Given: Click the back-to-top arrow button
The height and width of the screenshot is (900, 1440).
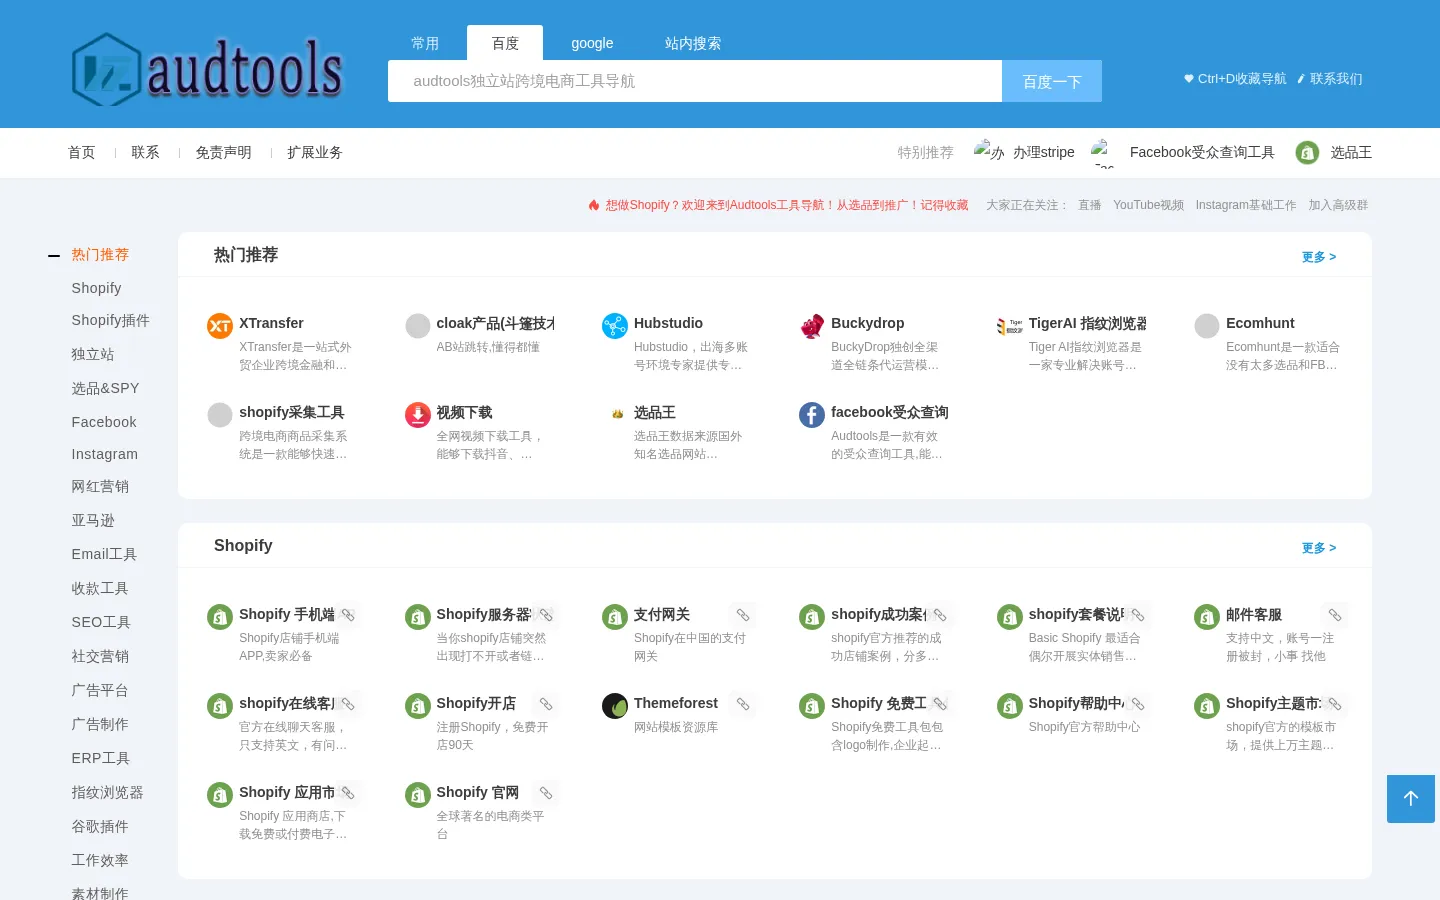Looking at the screenshot, I should (x=1411, y=799).
